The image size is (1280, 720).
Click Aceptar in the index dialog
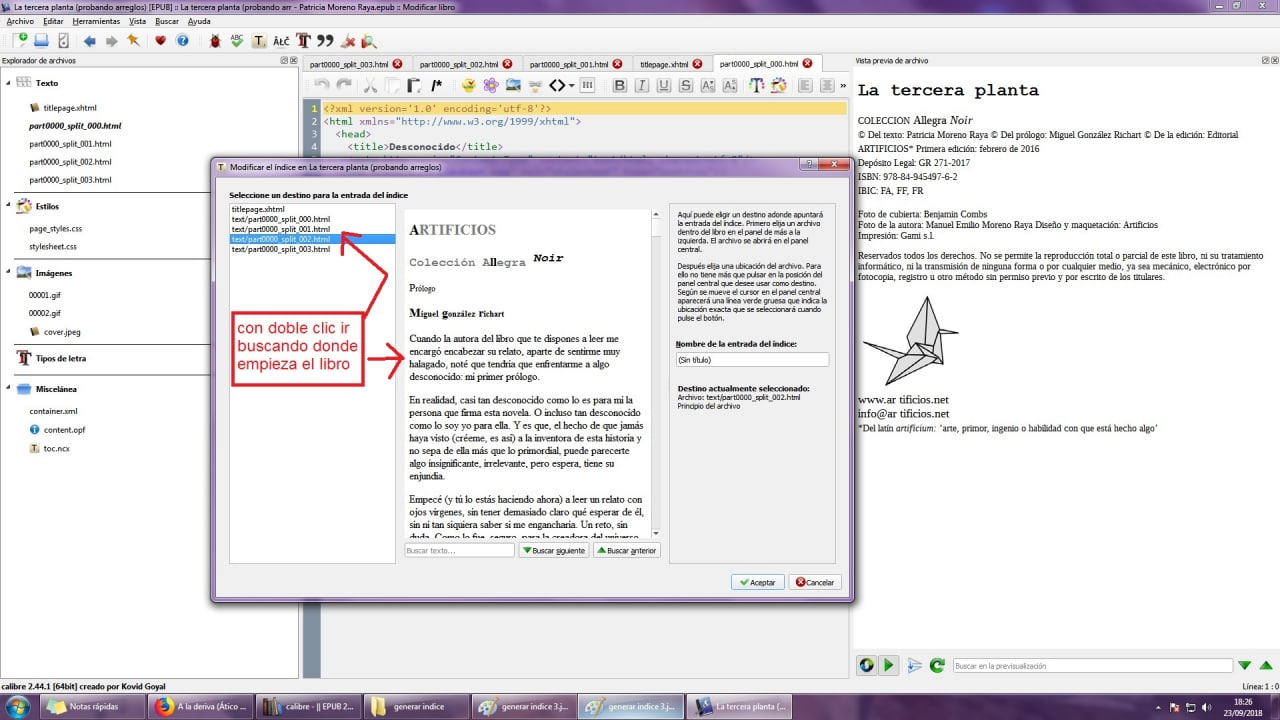click(x=757, y=582)
